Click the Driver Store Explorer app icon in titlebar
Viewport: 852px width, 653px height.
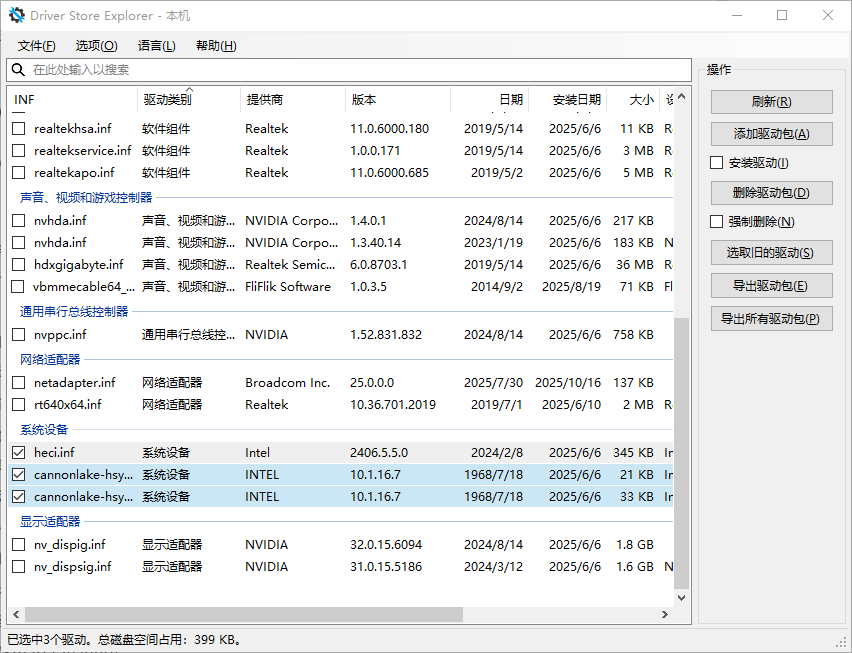tap(14, 15)
